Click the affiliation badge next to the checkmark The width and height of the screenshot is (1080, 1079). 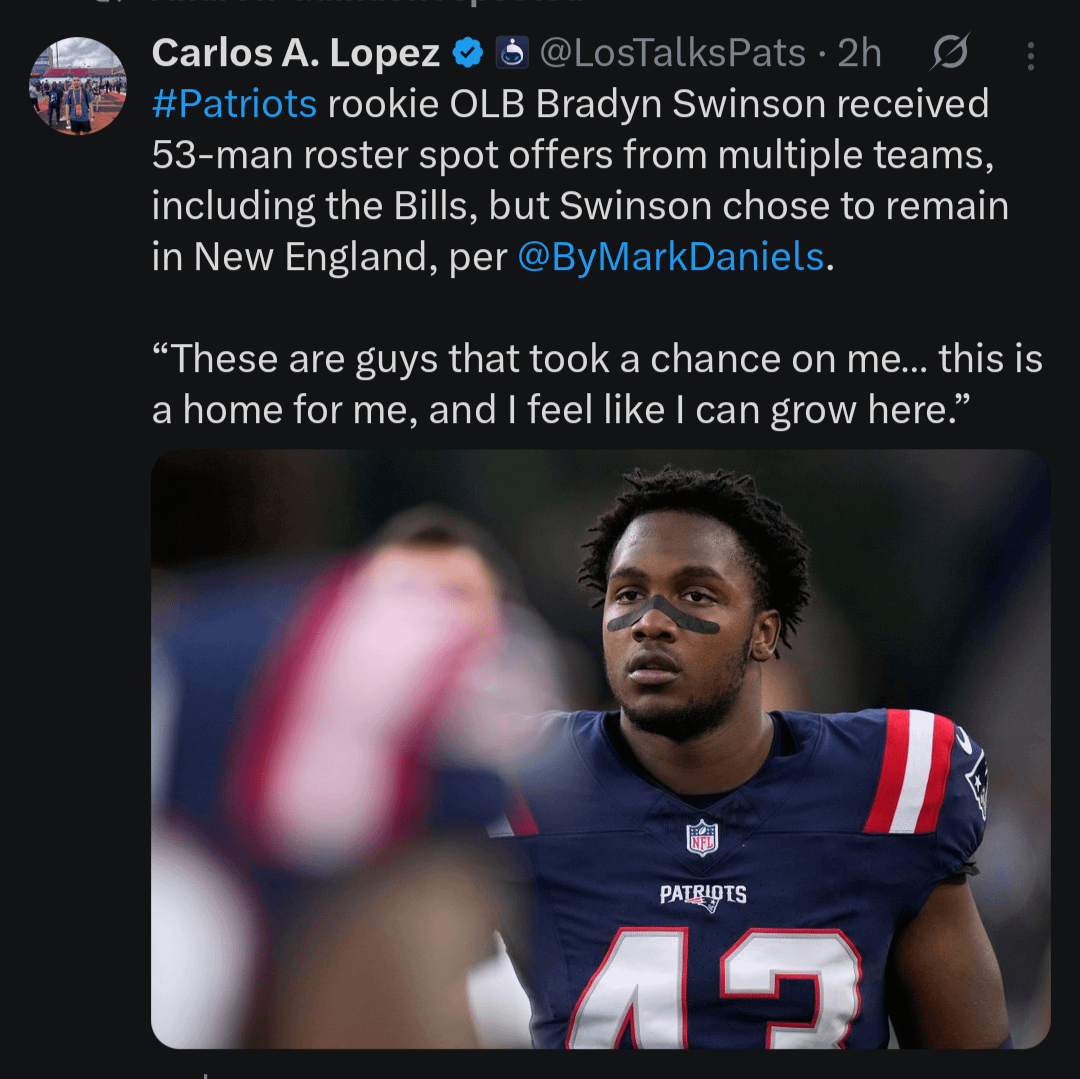pyautogui.click(x=511, y=53)
